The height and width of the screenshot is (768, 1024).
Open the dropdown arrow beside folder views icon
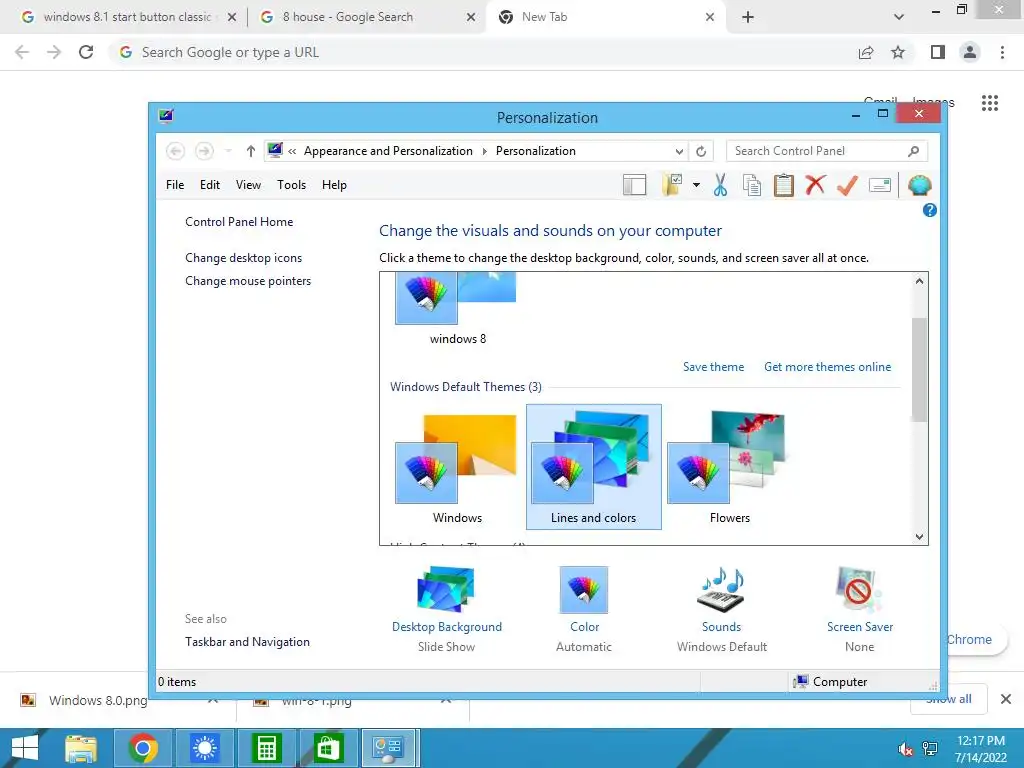tap(696, 185)
